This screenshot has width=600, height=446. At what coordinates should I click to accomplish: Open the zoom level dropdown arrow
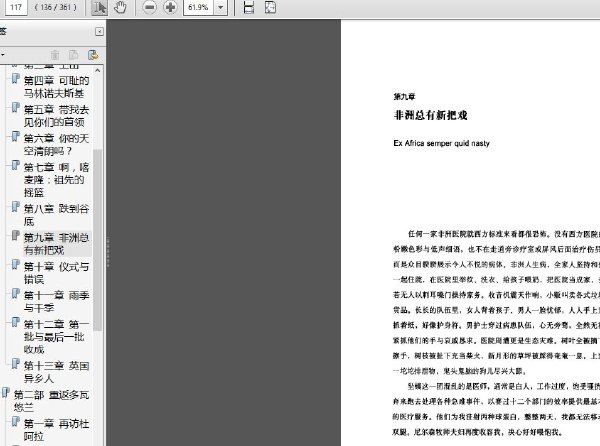tap(220, 7)
